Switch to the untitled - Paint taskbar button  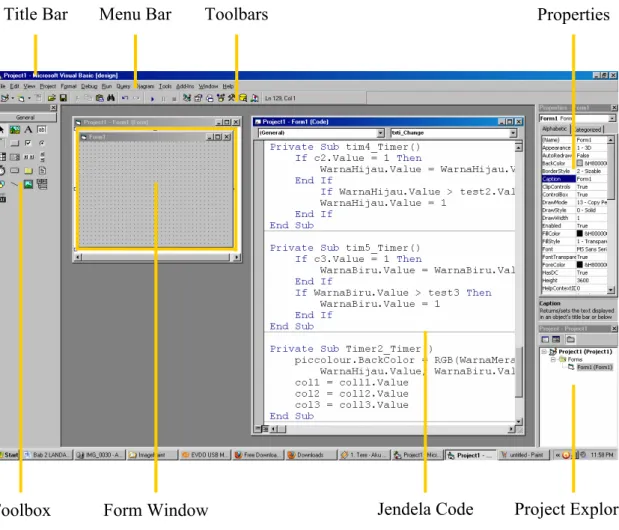pyautogui.click(x=523, y=455)
